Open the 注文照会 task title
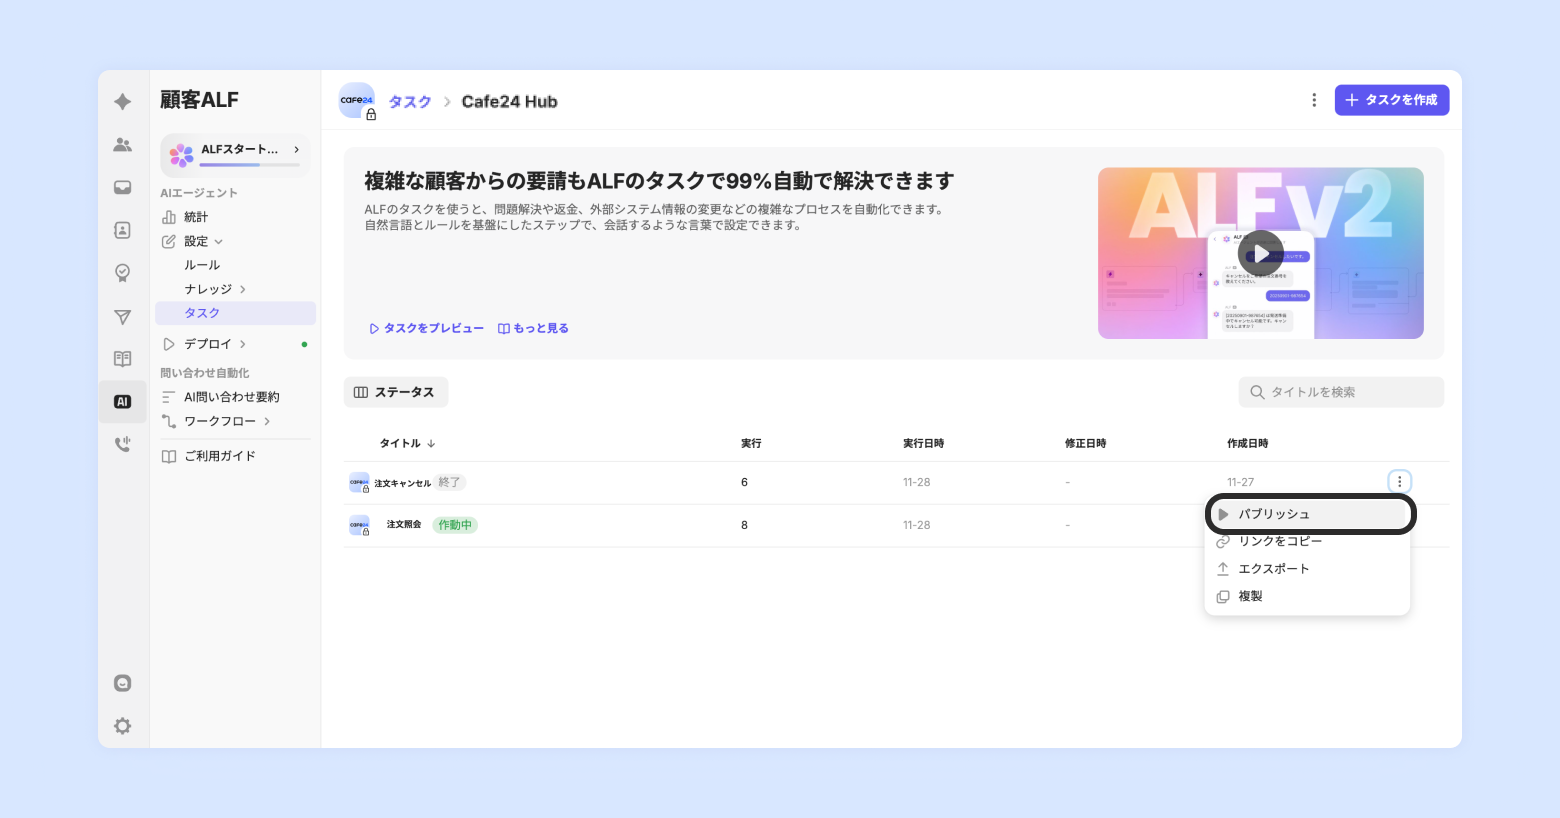This screenshot has height=818, width=1560. click(x=404, y=525)
